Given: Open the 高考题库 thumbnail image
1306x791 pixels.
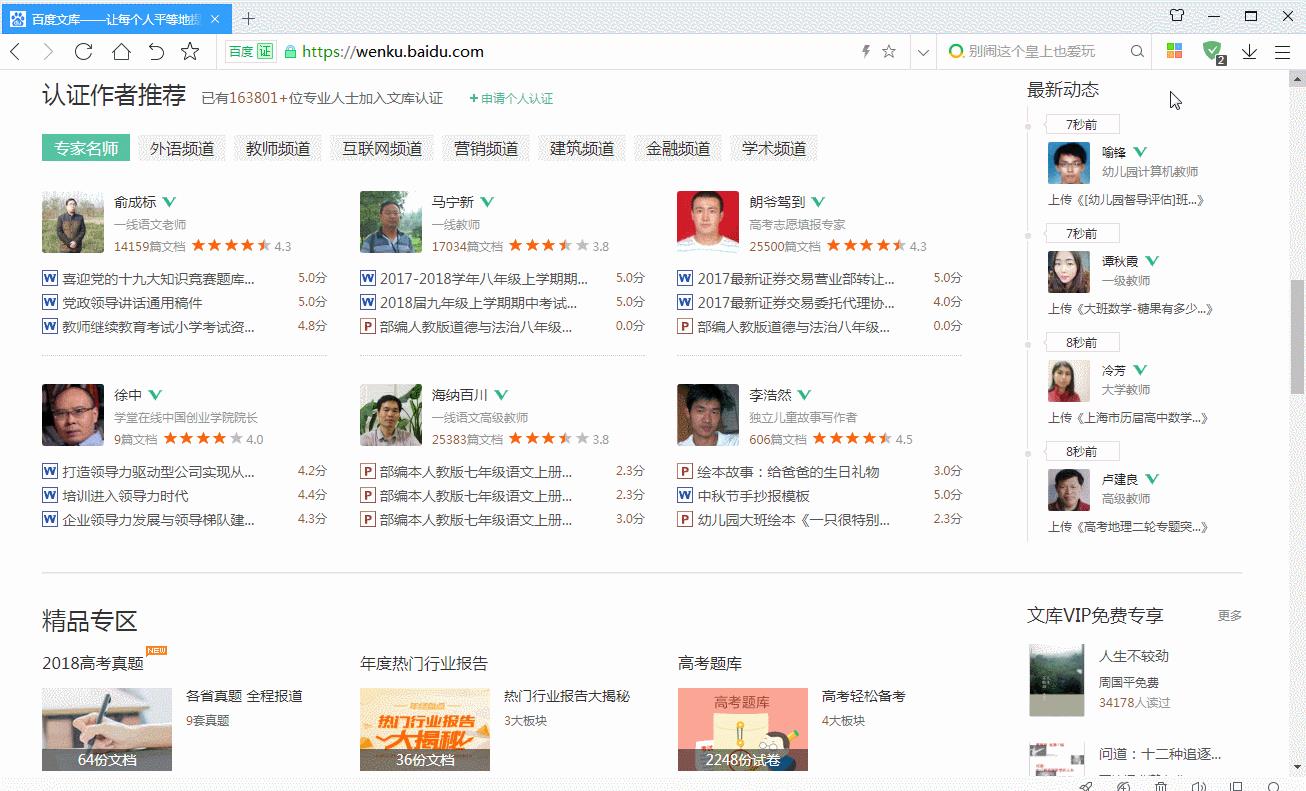Looking at the screenshot, I should pos(742,729).
